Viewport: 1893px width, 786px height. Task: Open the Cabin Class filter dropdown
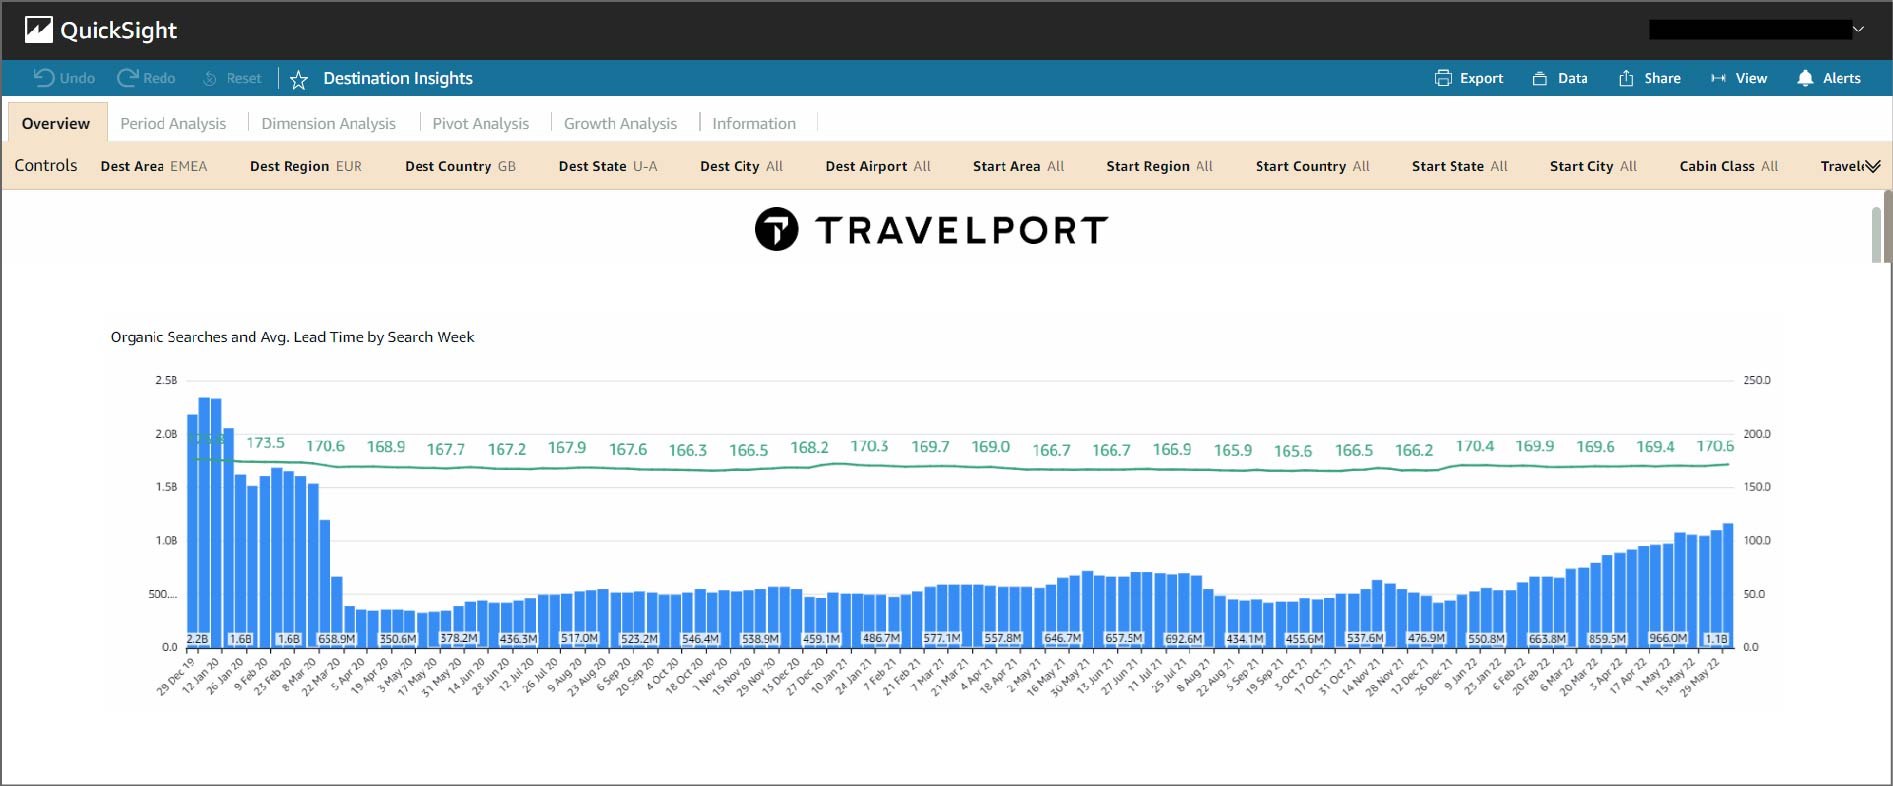(1728, 166)
